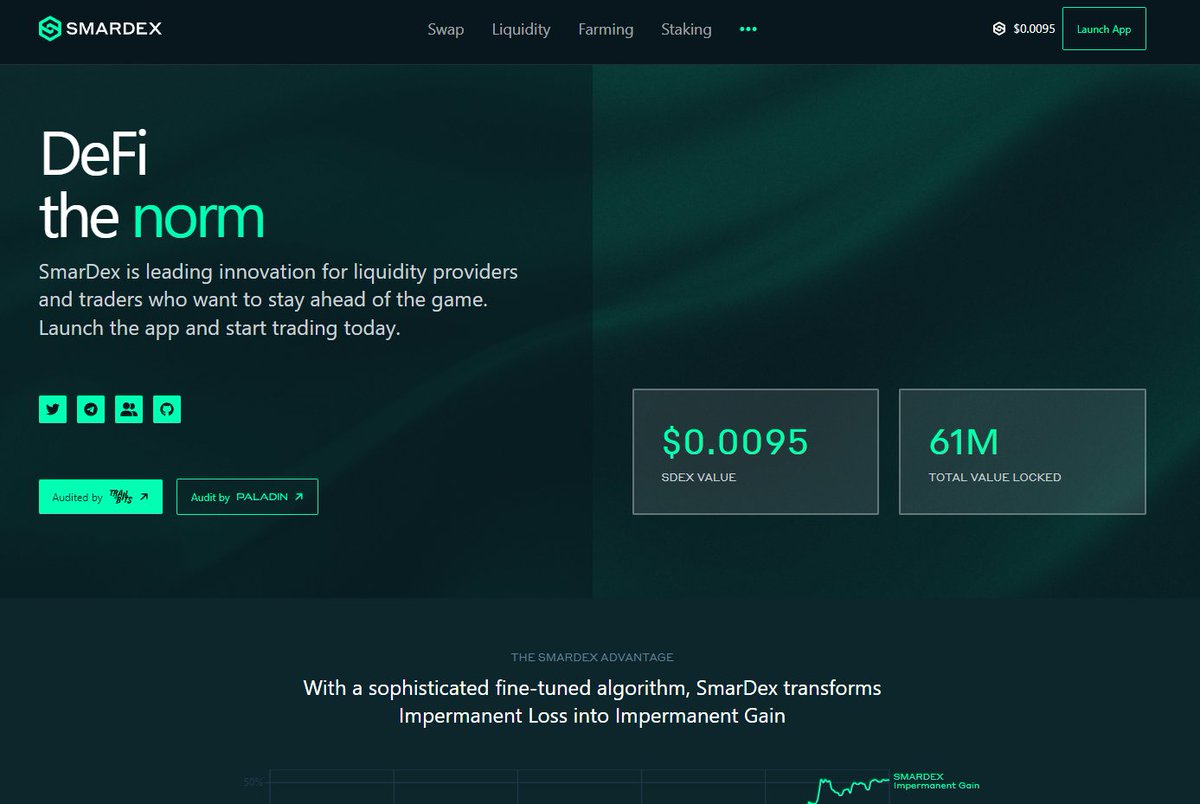
Task: Open the Audited by Trail of Bits link
Action: [100, 496]
